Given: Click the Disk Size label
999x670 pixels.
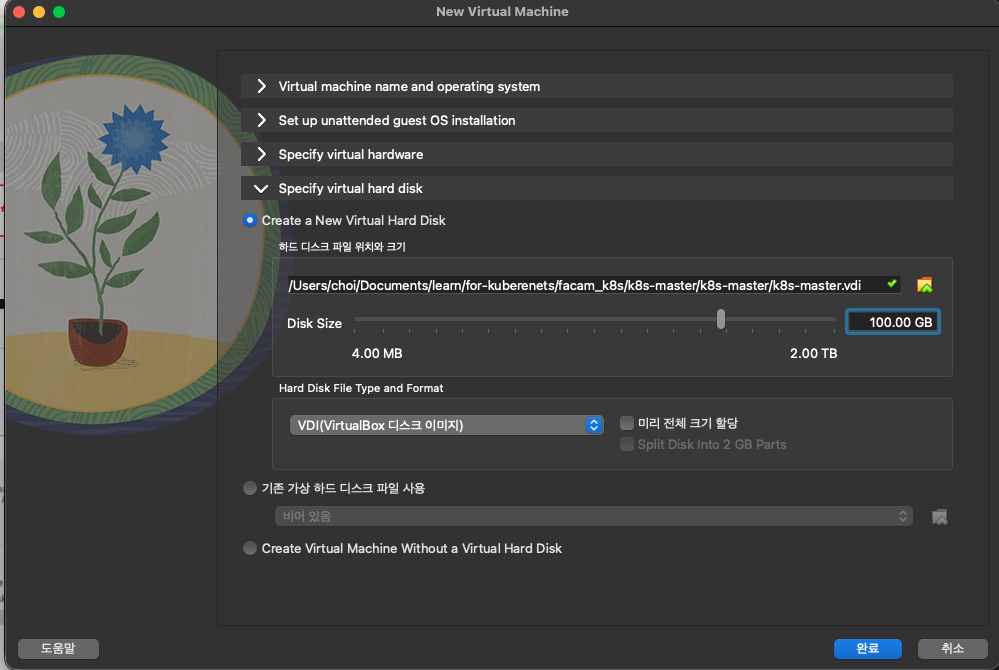Looking at the screenshot, I should (x=314, y=324).
